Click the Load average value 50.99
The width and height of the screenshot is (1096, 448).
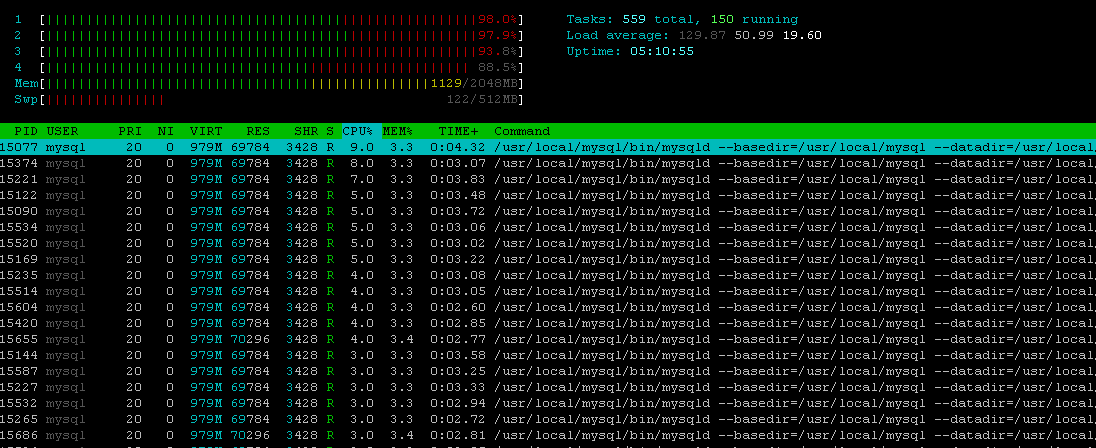click(754, 36)
